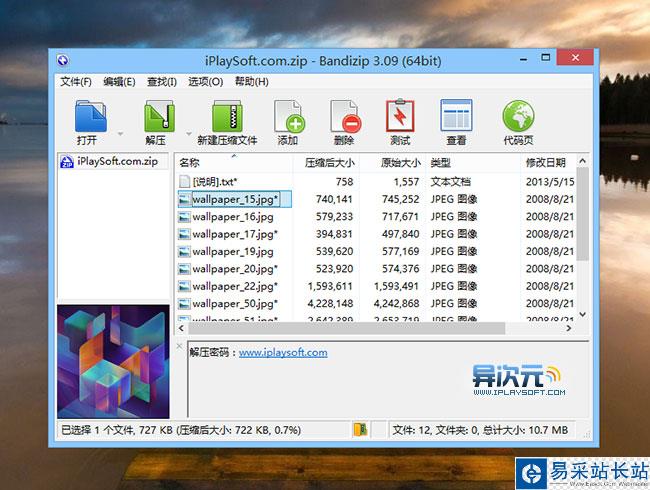Minimize the Bandizip window
This screenshot has width=650, height=490.
[524, 59]
